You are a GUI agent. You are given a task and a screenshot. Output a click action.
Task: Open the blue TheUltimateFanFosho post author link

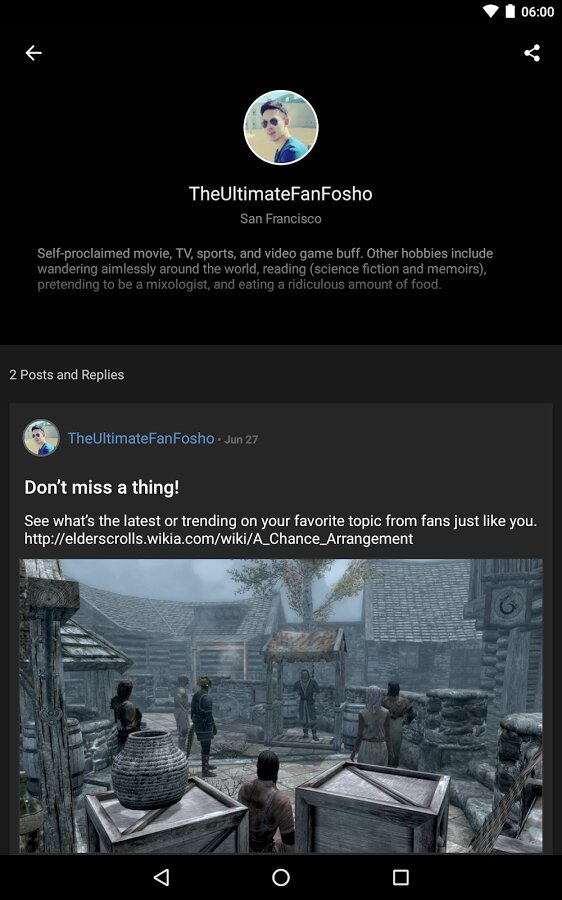click(141, 439)
